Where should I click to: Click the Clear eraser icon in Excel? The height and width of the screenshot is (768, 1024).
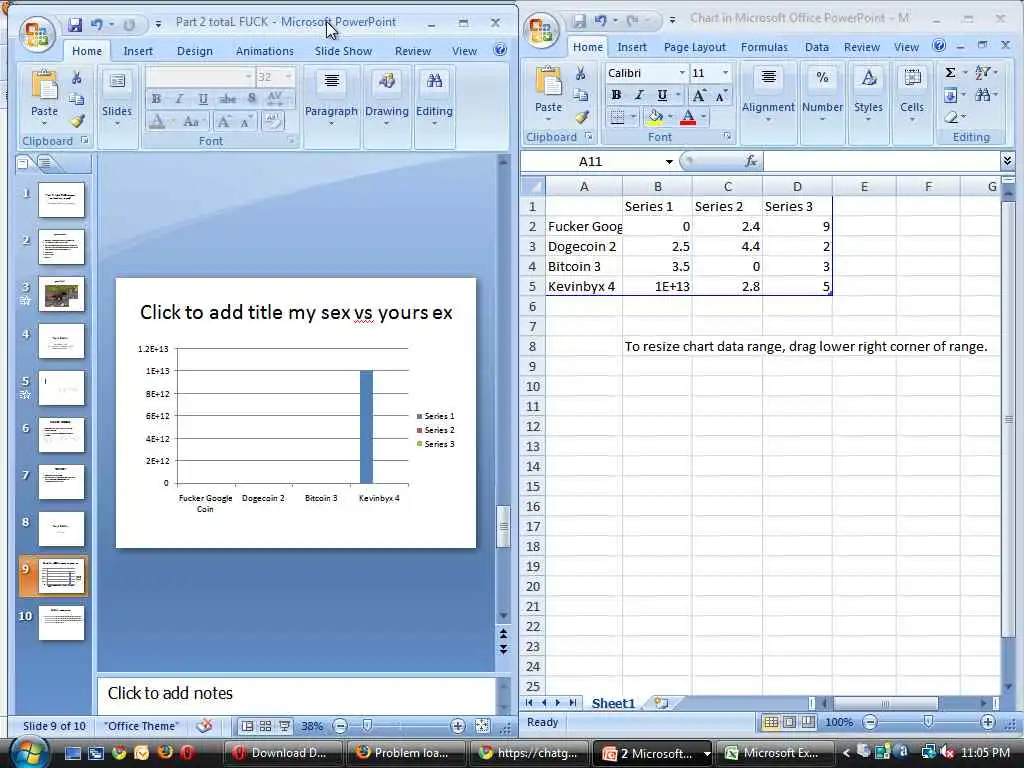pos(951,118)
